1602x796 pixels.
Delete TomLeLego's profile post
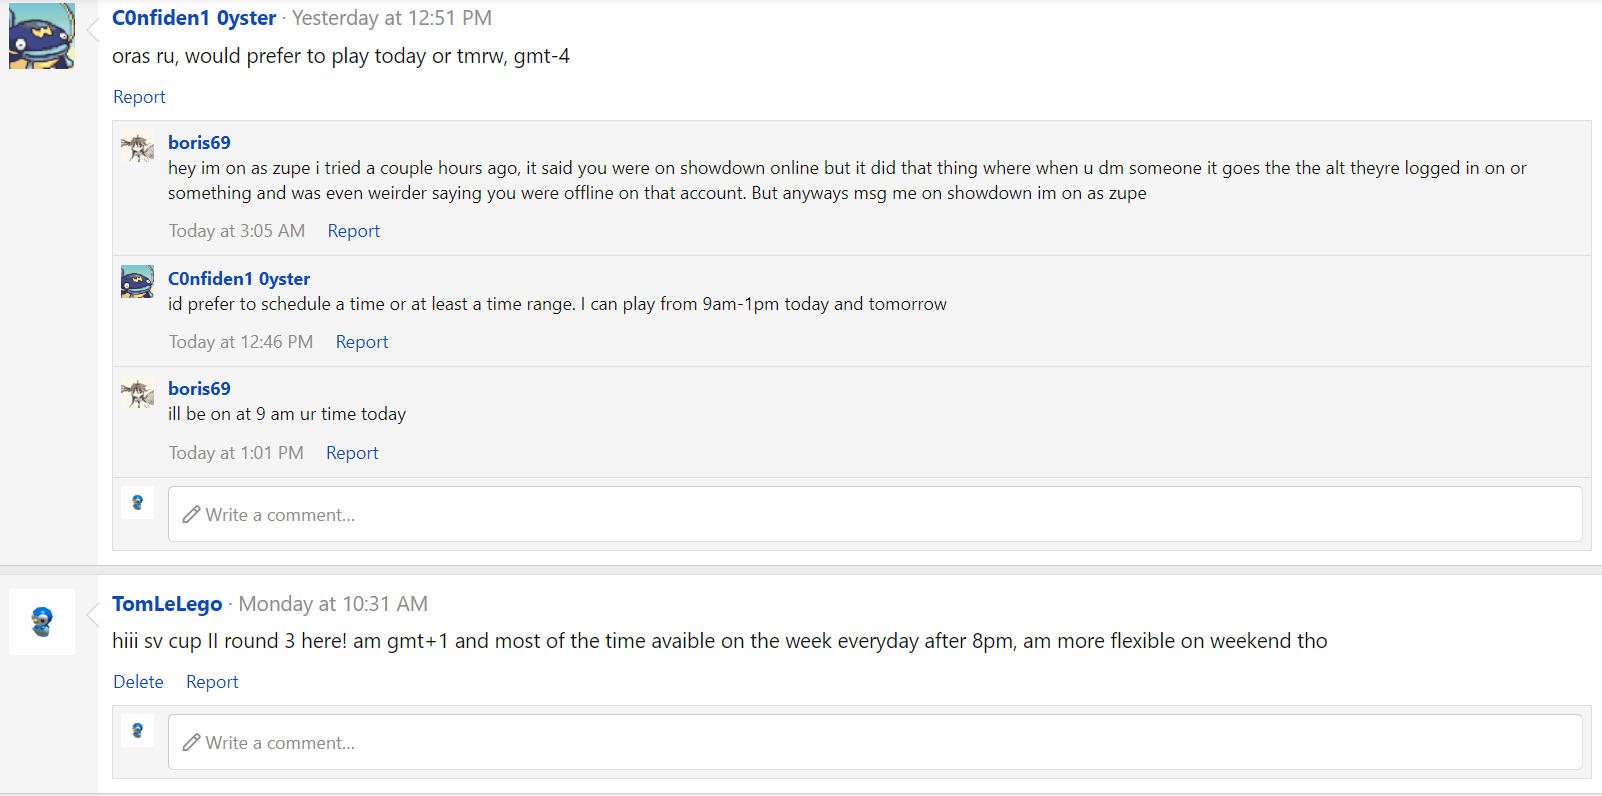[138, 682]
